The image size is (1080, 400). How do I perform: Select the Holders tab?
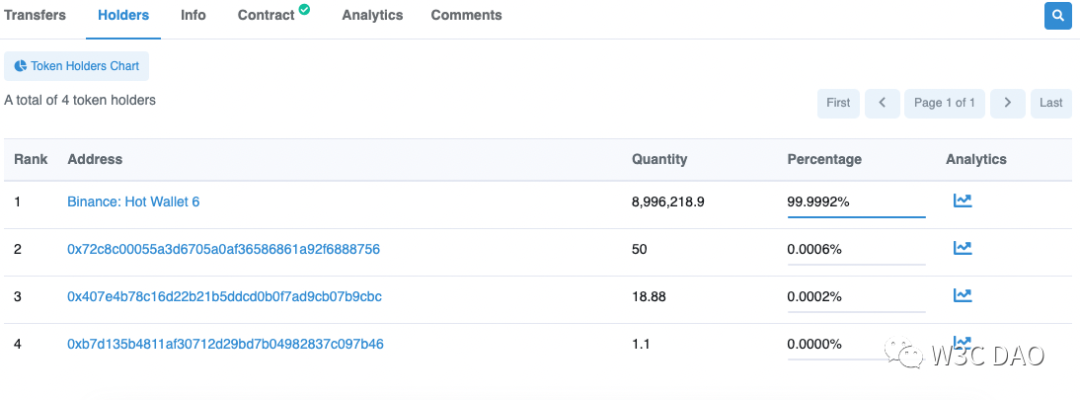123,15
